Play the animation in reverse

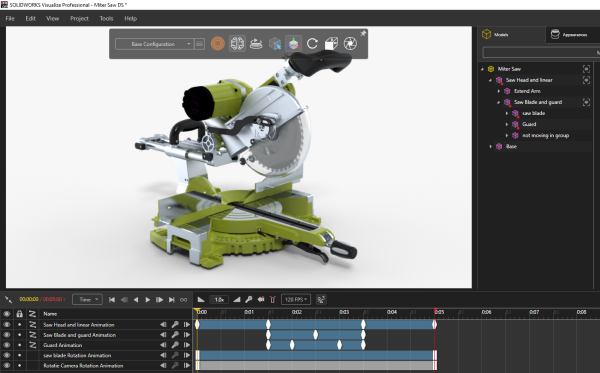[136, 300]
